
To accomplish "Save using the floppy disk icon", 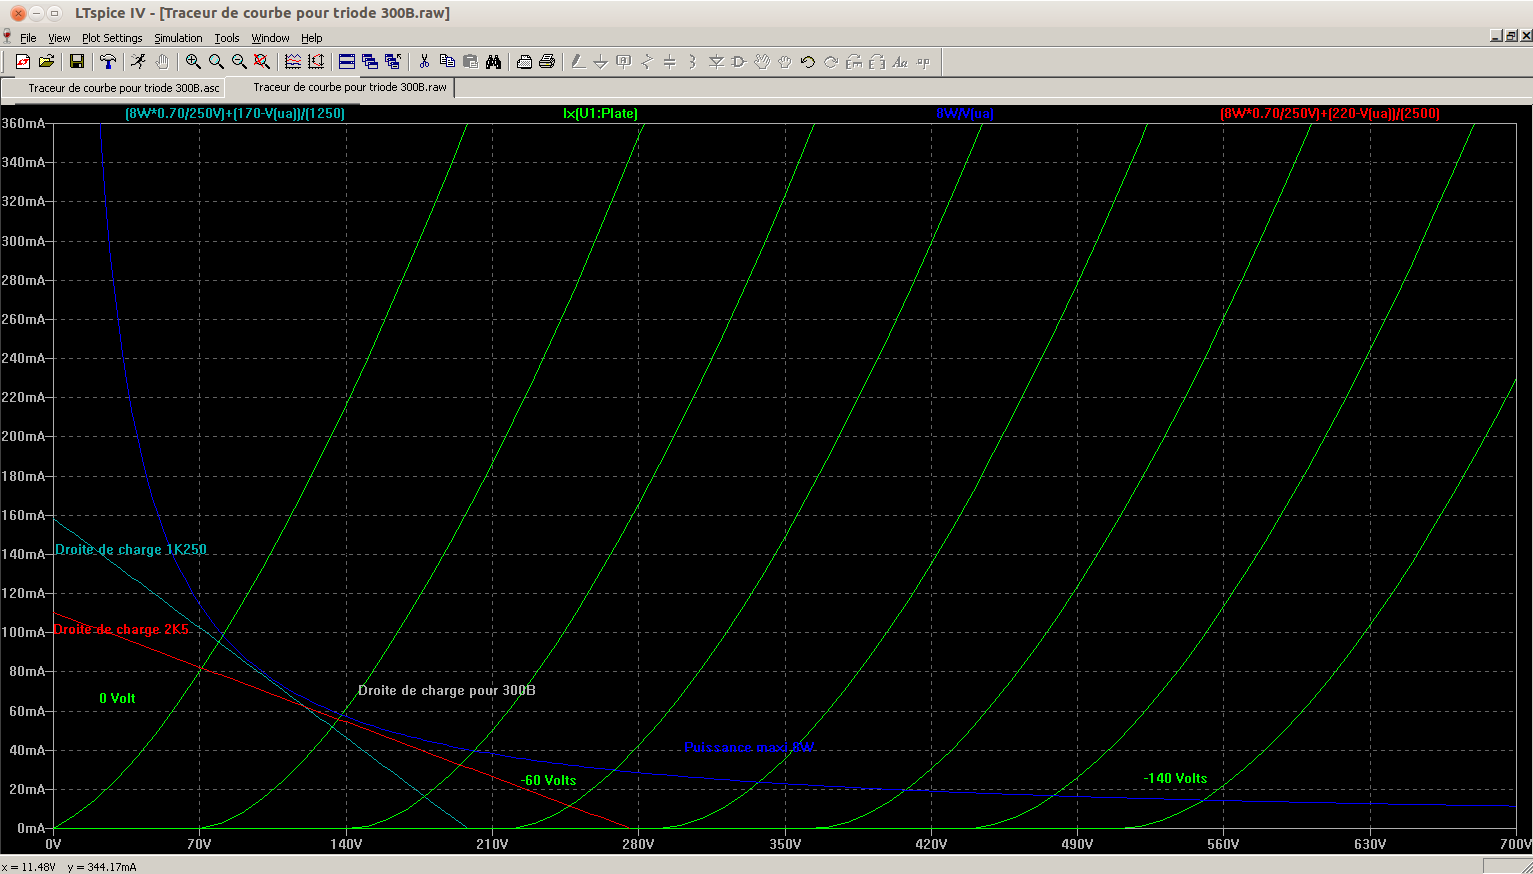I will pyautogui.click(x=77, y=62).
